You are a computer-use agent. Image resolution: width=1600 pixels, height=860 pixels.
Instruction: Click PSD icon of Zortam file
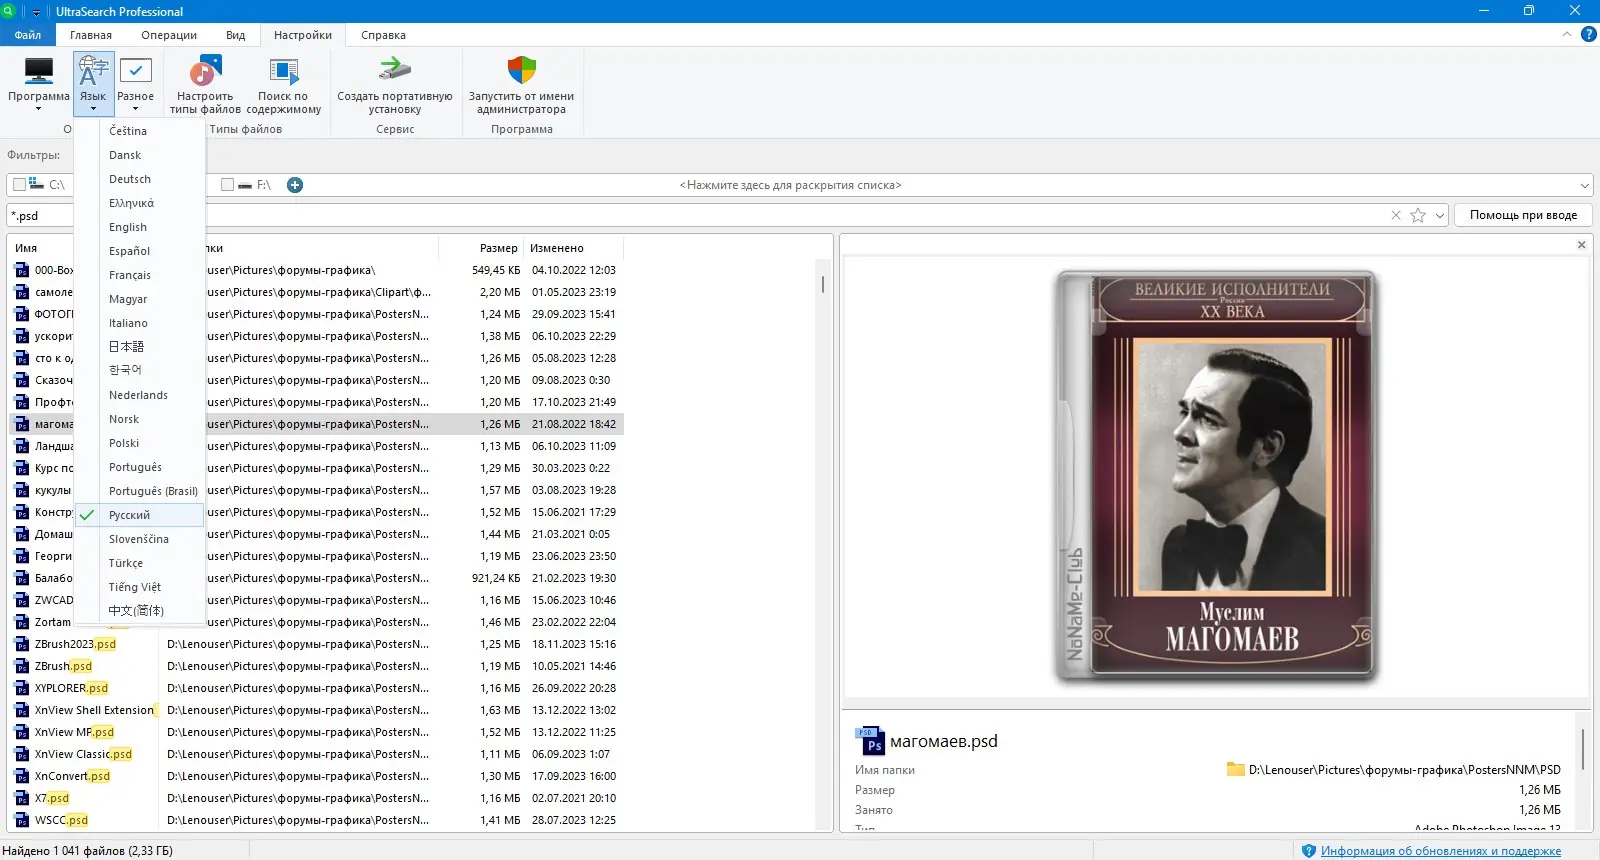tap(22, 622)
